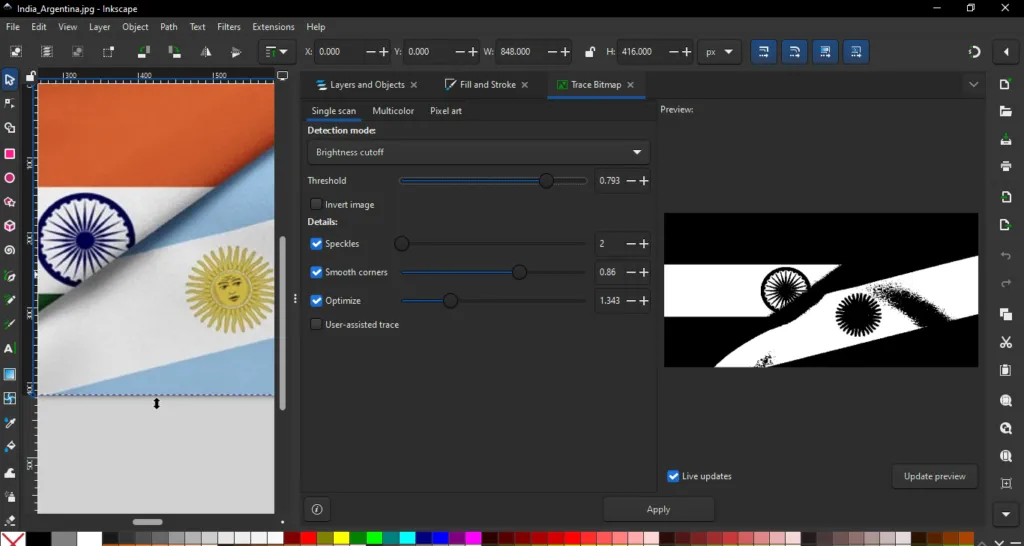Open Brightness cutoff detection mode dropdown
This screenshot has width=1024, height=546.
point(479,152)
